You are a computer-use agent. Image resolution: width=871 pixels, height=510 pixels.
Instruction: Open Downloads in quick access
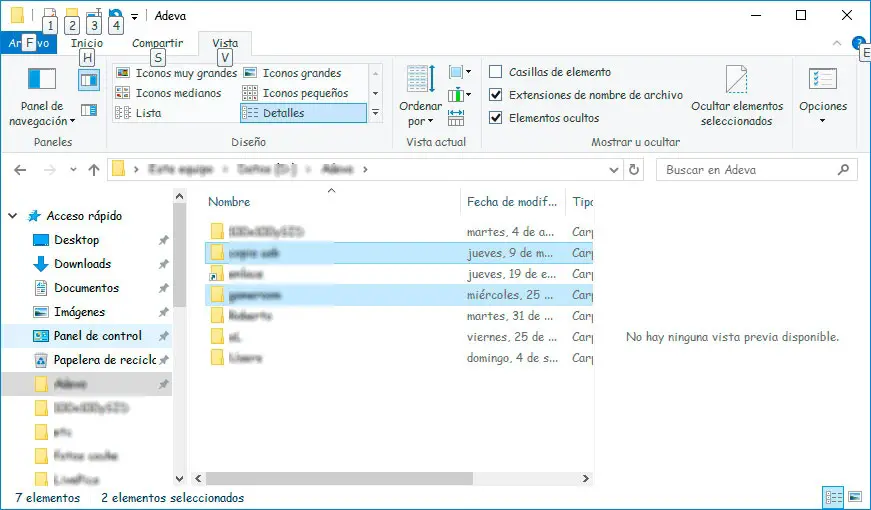(x=82, y=264)
